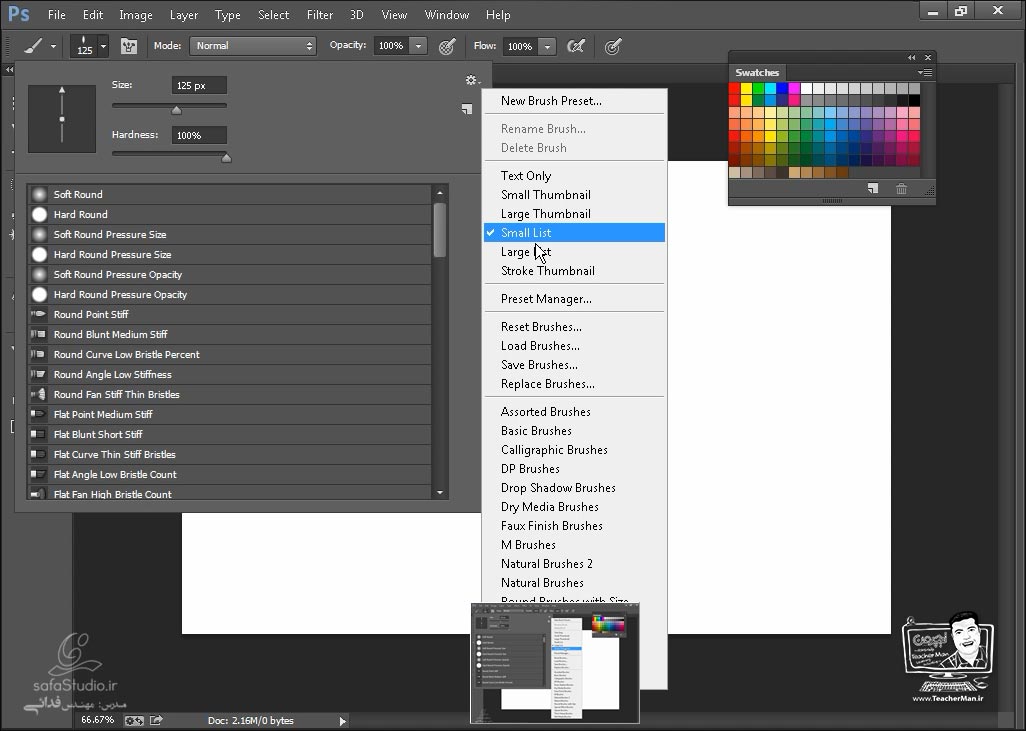This screenshot has height=731, width=1026.
Task: Open the Image menu
Action: [x=136, y=14]
